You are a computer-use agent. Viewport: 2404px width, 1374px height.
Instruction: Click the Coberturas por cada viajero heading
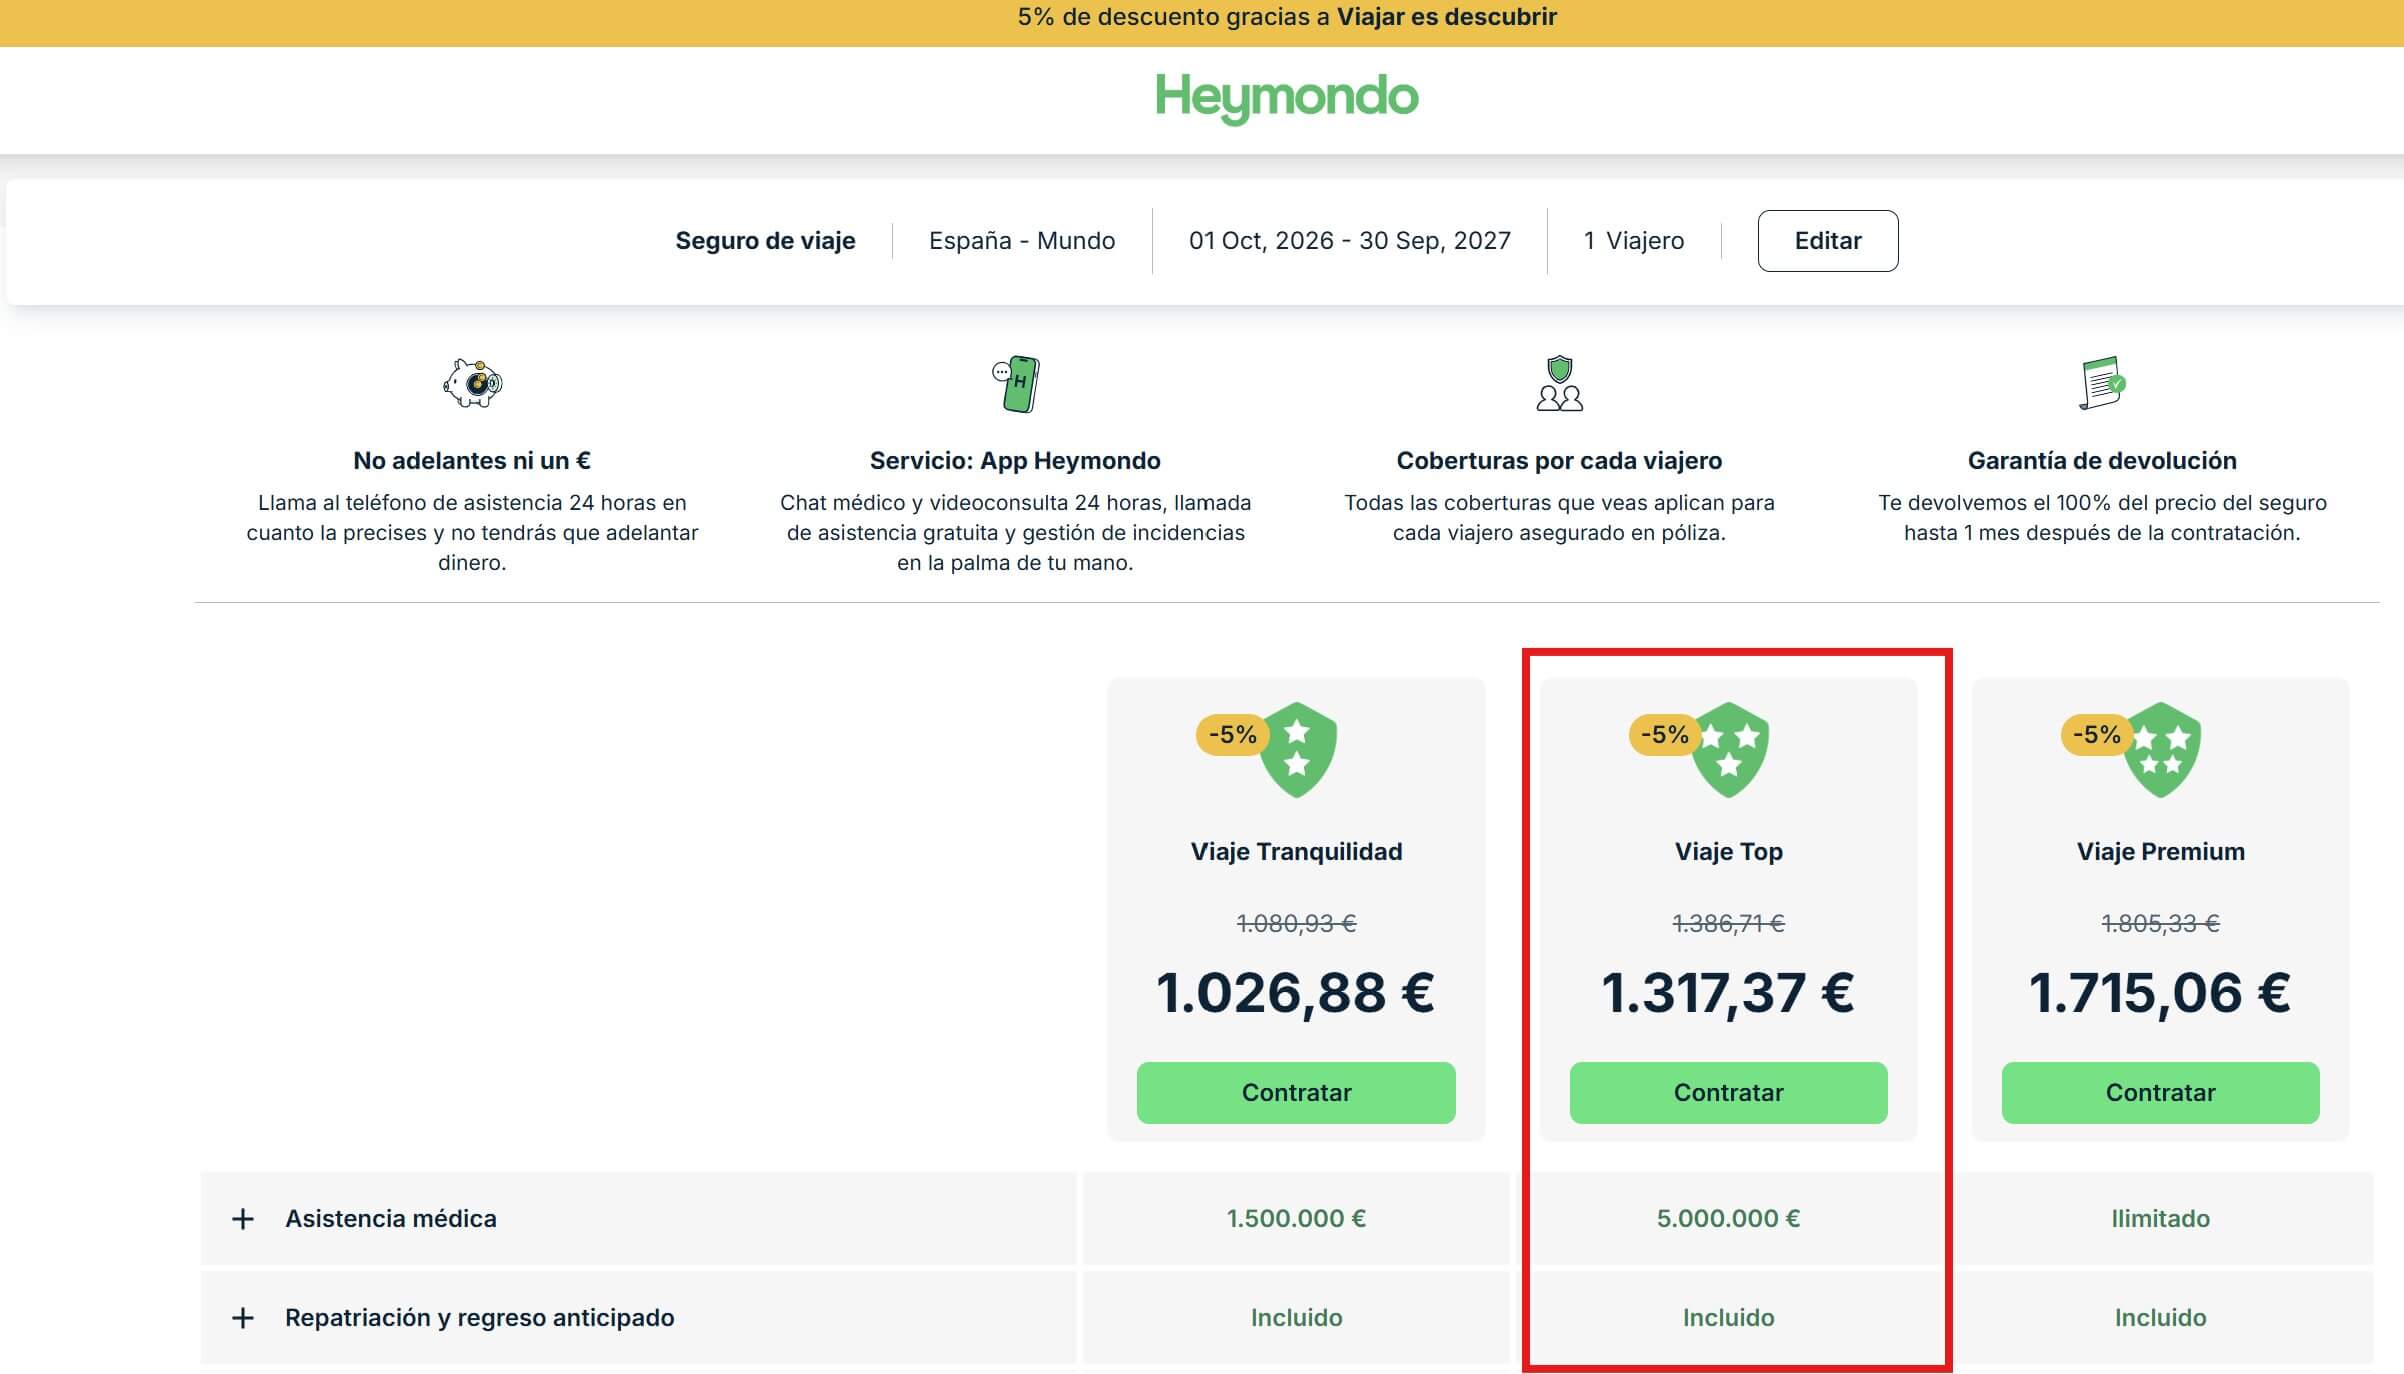tap(1559, 461)
